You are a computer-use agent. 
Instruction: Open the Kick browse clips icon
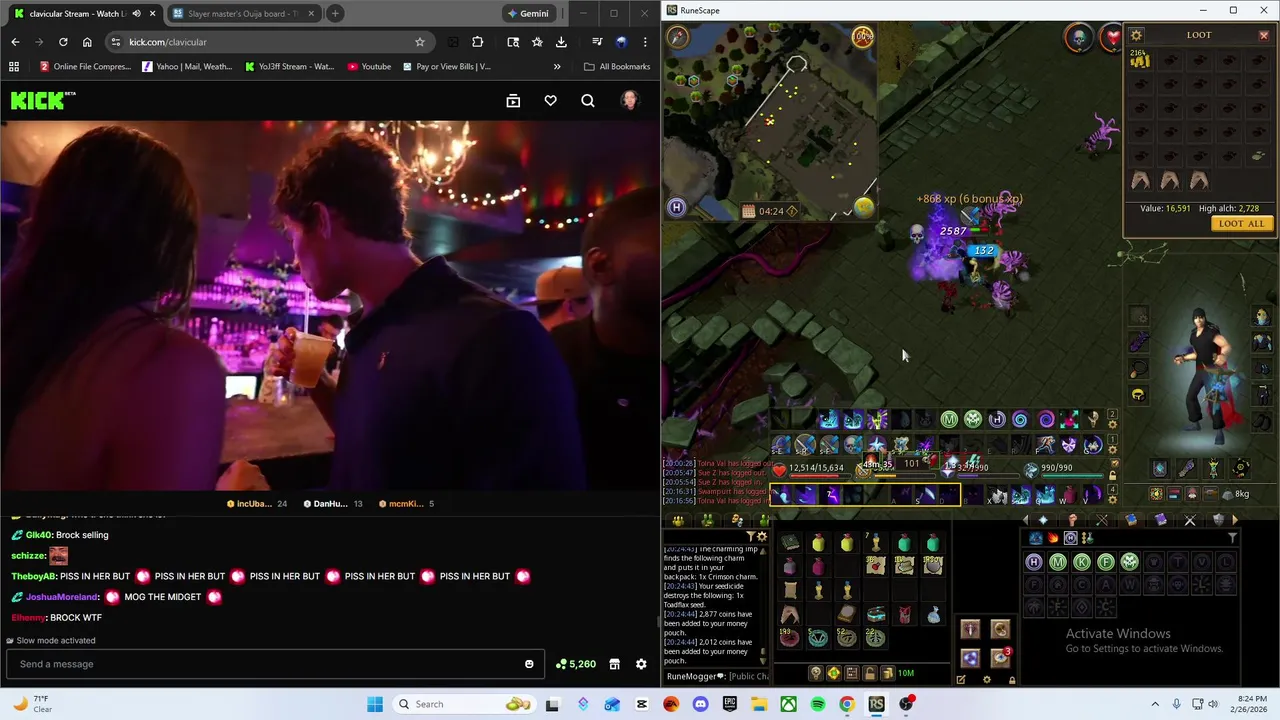point(513,101)
